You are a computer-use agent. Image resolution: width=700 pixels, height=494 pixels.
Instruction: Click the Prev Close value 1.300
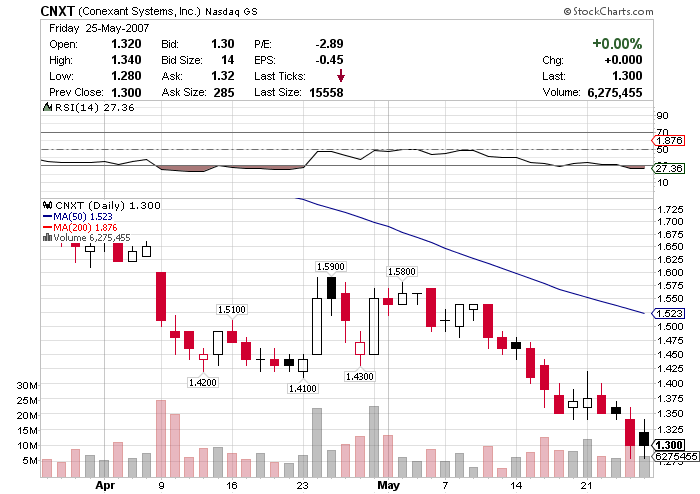pyautogui.click(x=126, y=92)
